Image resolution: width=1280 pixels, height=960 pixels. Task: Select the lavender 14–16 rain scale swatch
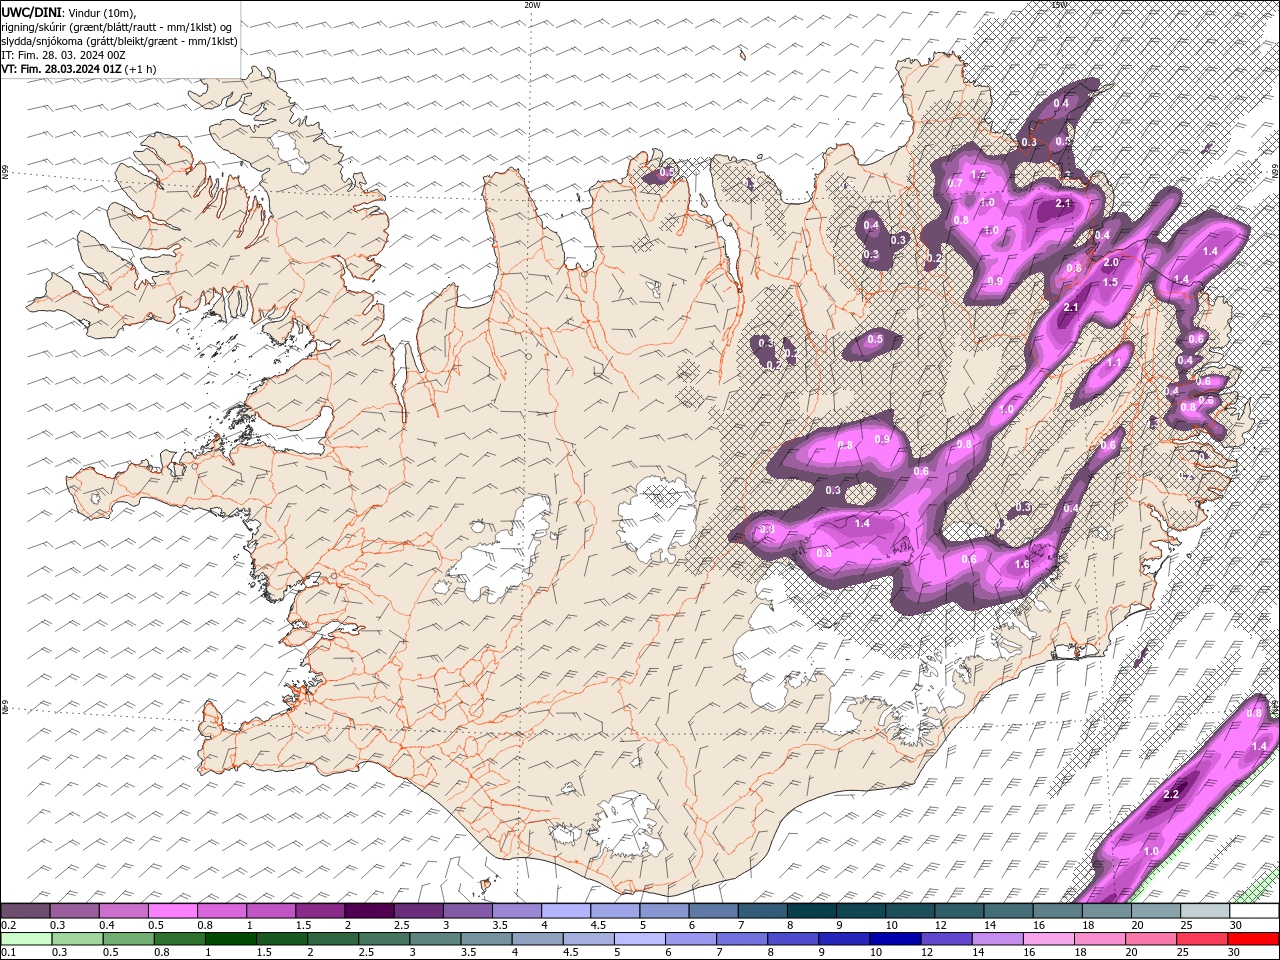[997, 939]
